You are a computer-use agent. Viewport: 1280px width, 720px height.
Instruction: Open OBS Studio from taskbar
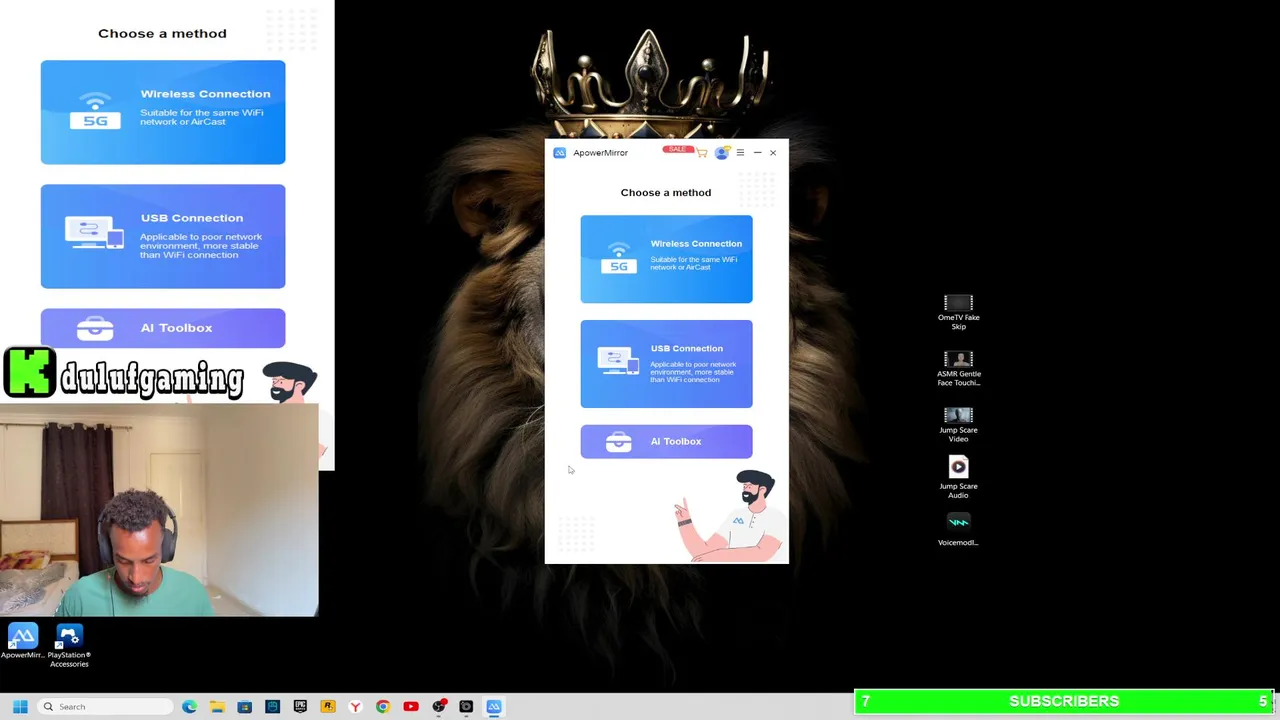tap(438, 707)
